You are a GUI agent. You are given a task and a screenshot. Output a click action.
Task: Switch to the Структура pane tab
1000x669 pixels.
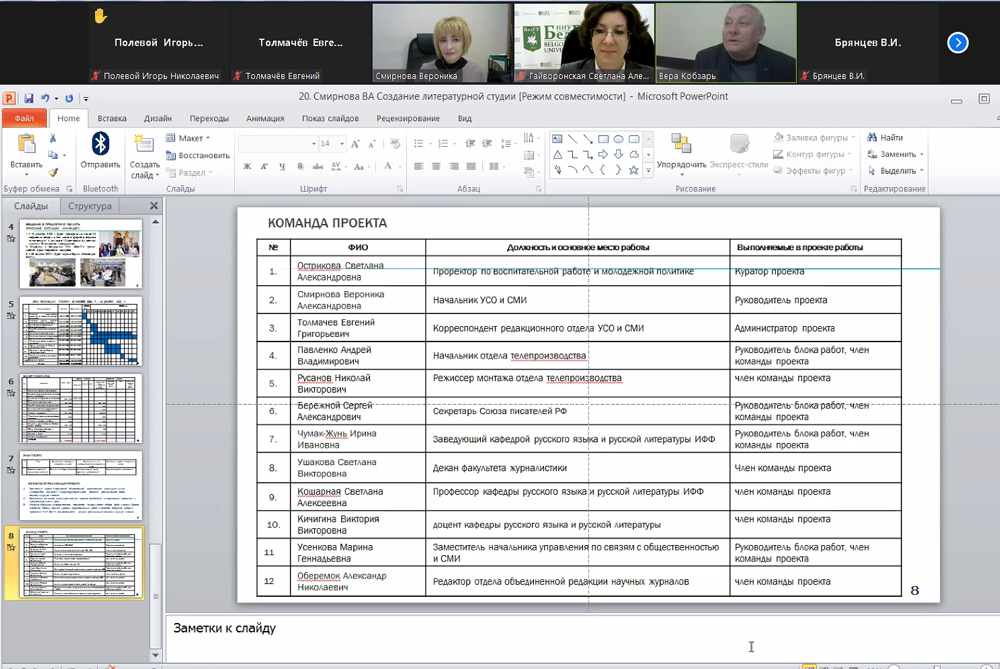click(x=89, y=206)
